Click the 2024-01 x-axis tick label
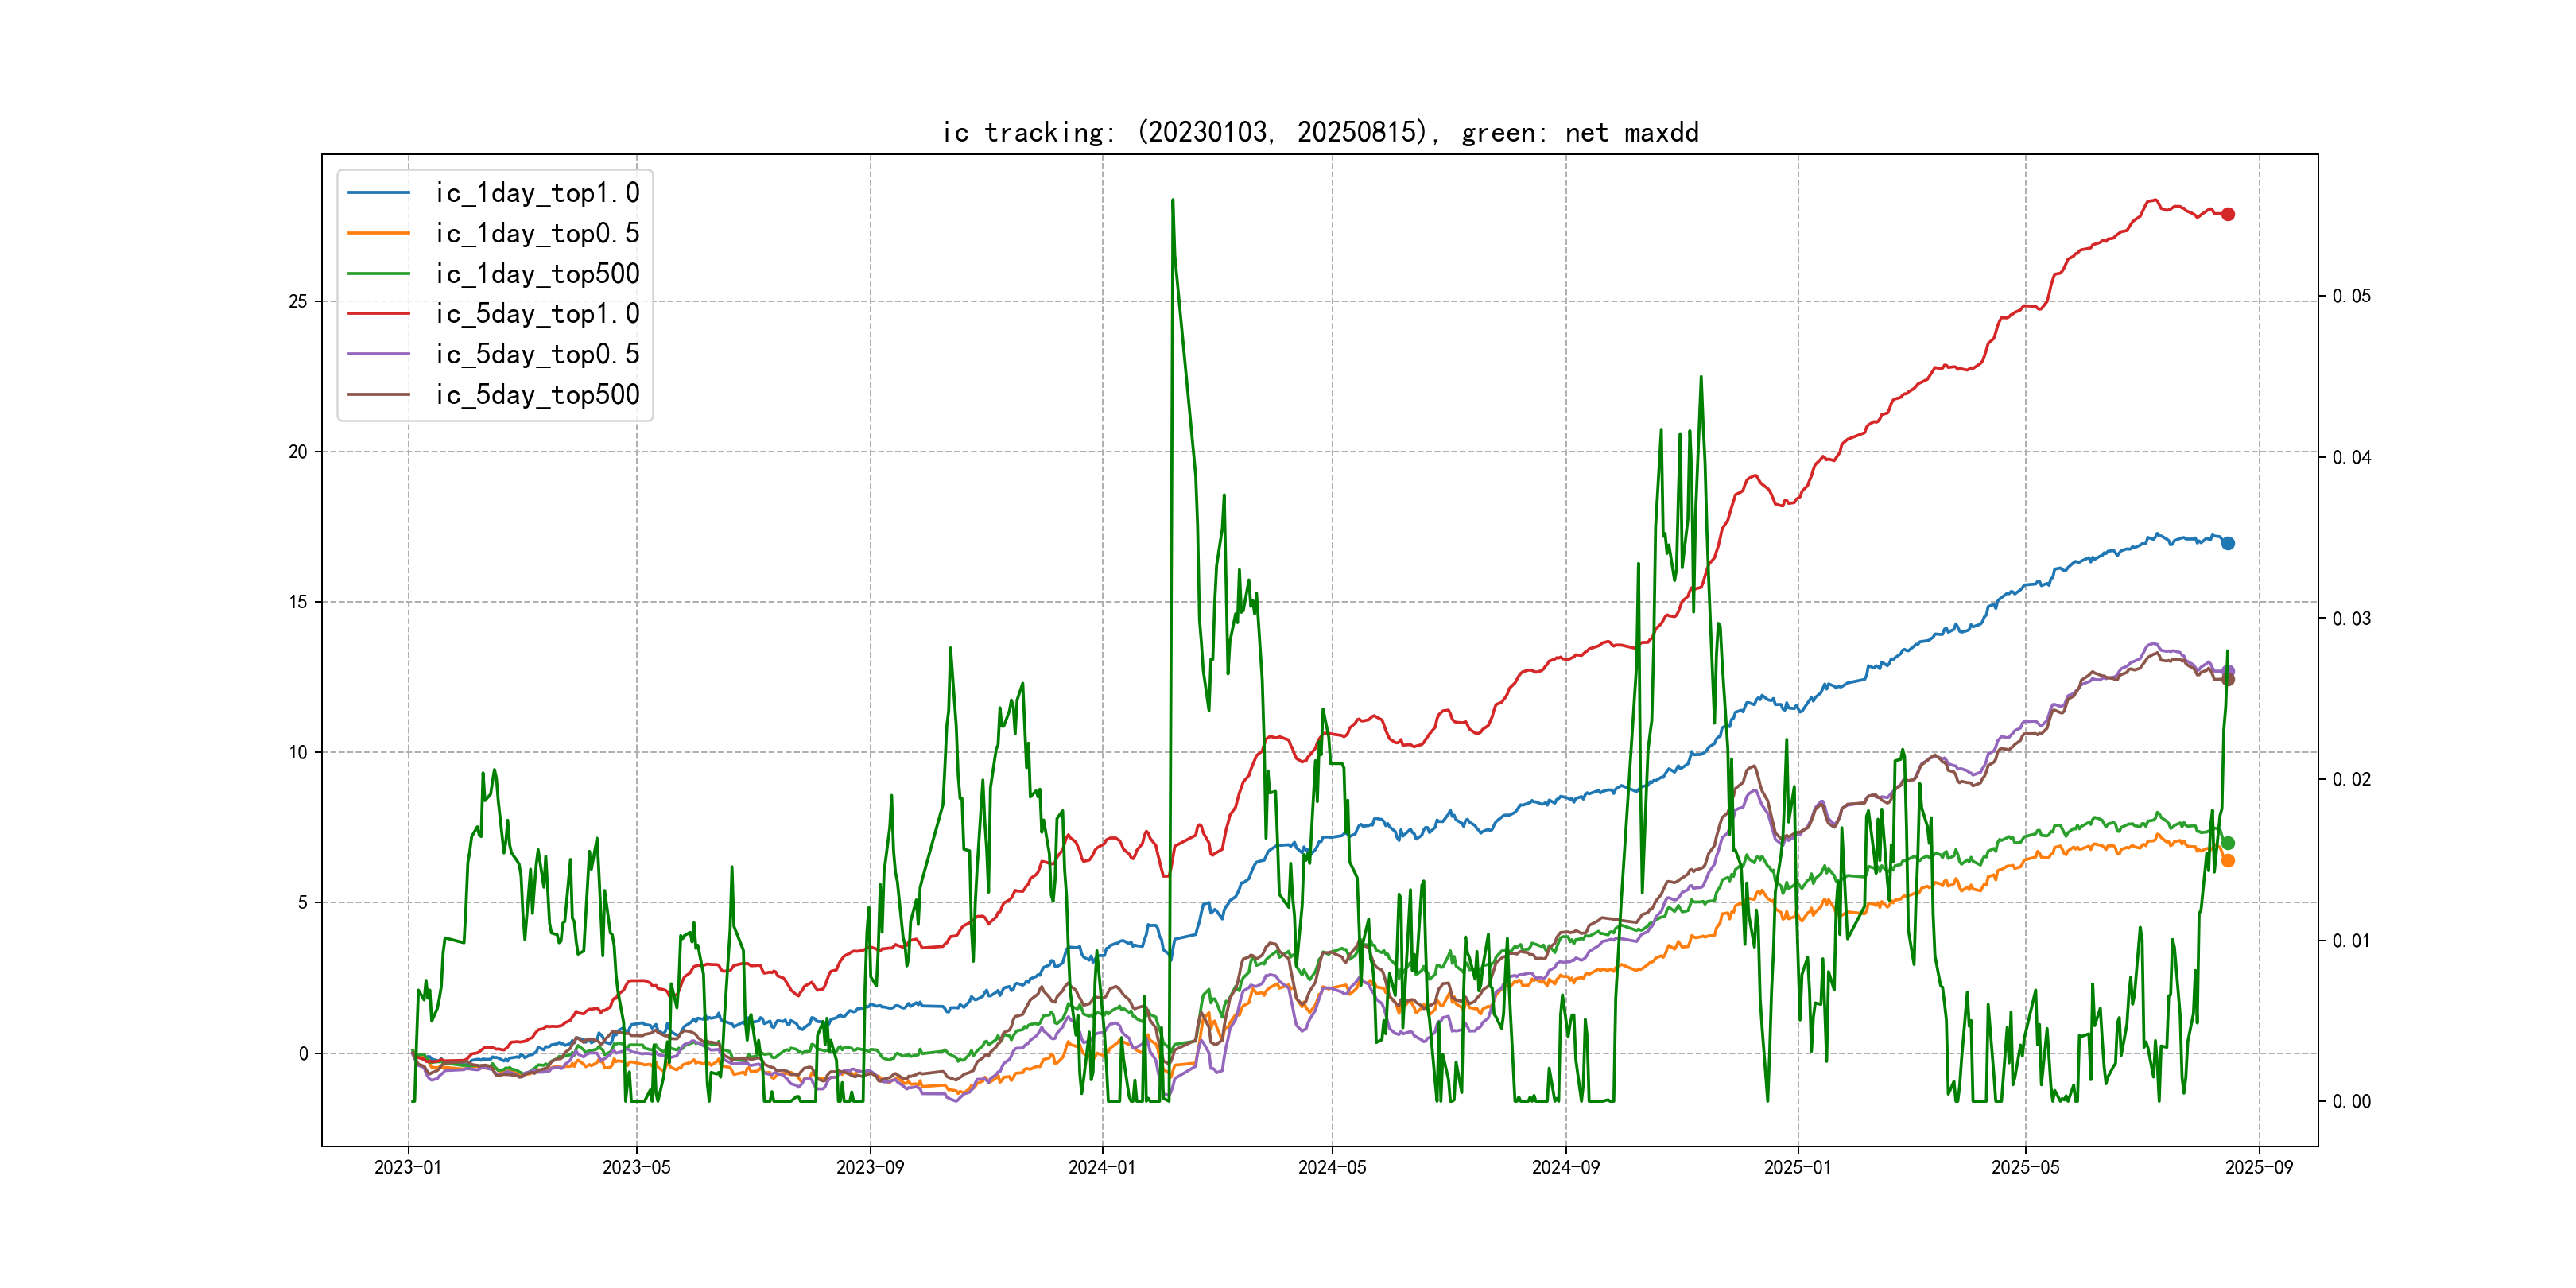 tap(1102, 1167)
